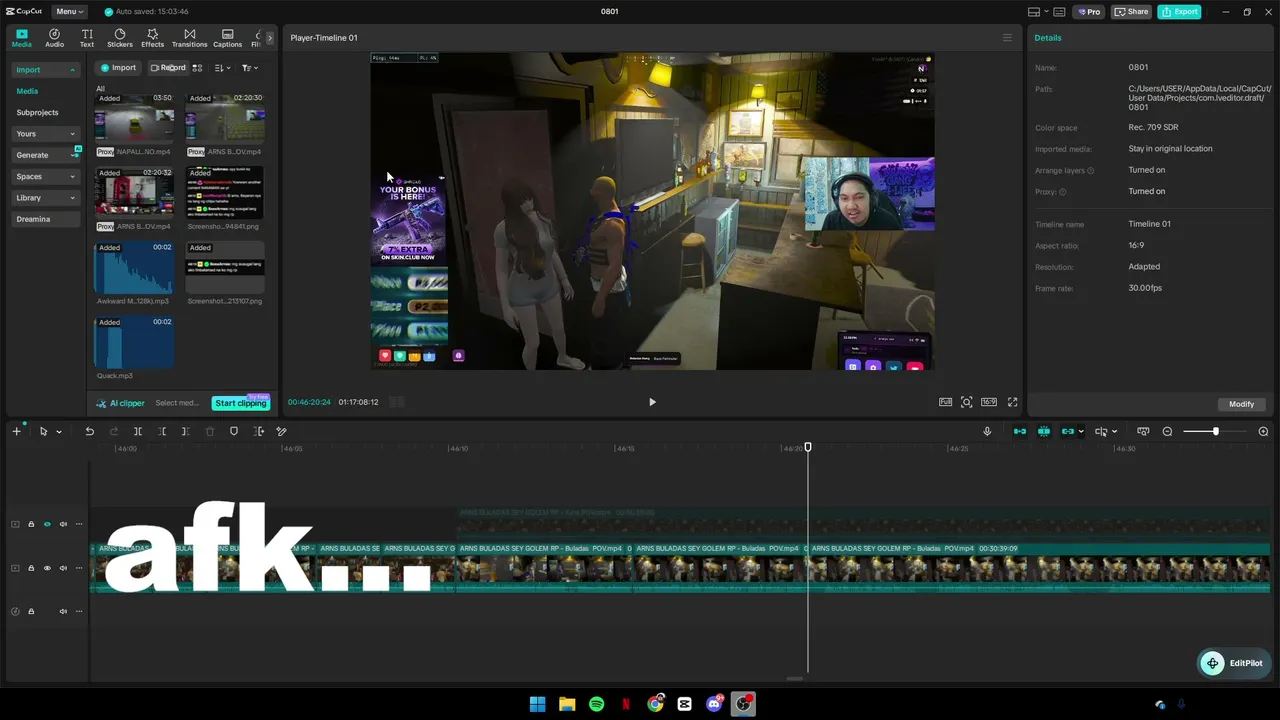This screenshot has height=720, width=1280.
Task: Split the clip at the playhead
Action: [x=138, y=431]
